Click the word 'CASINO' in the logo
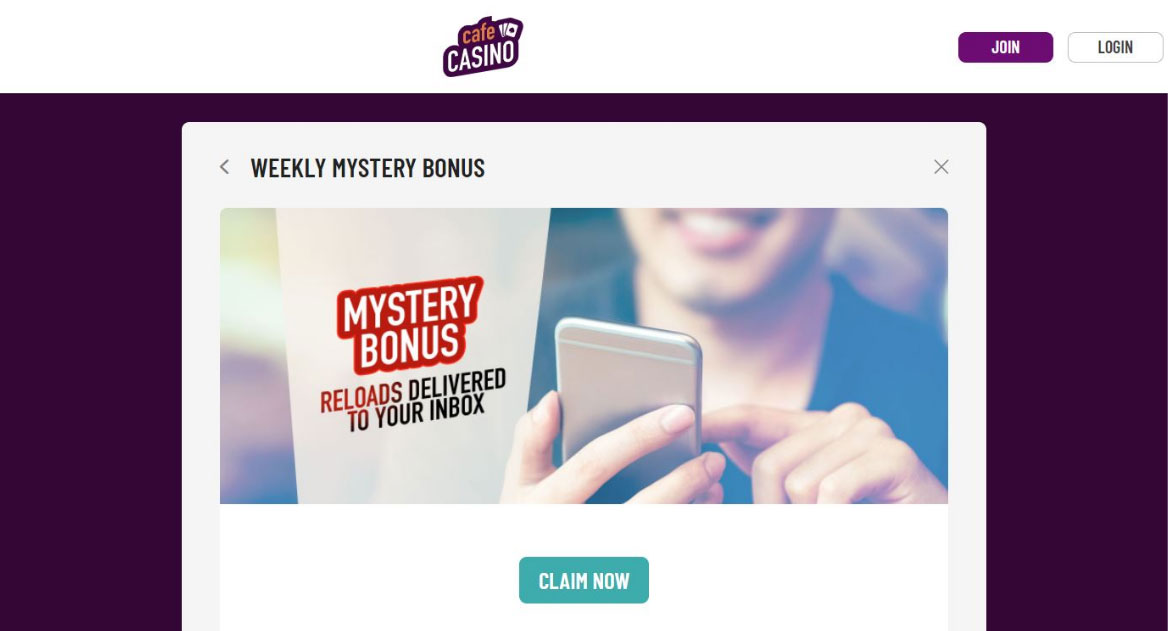The image size is (1168, 631). [x=481, y=58]
